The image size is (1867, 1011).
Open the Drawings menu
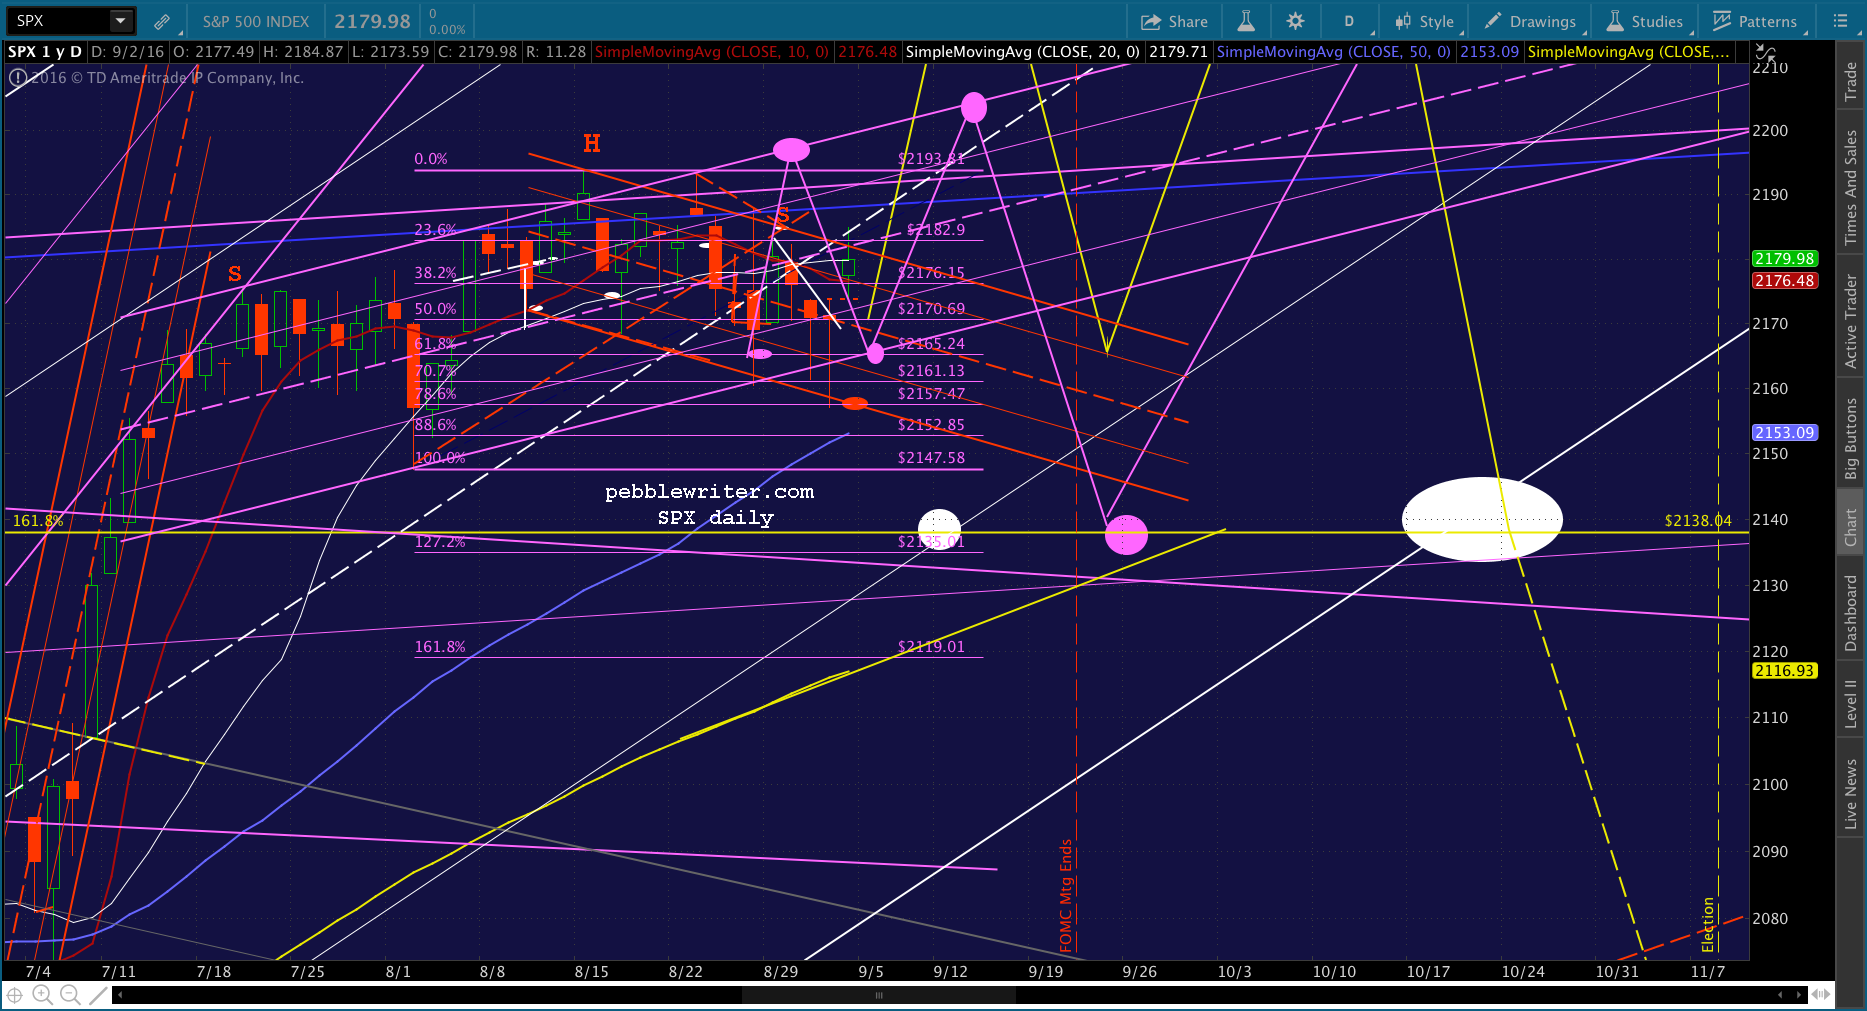1530,21
